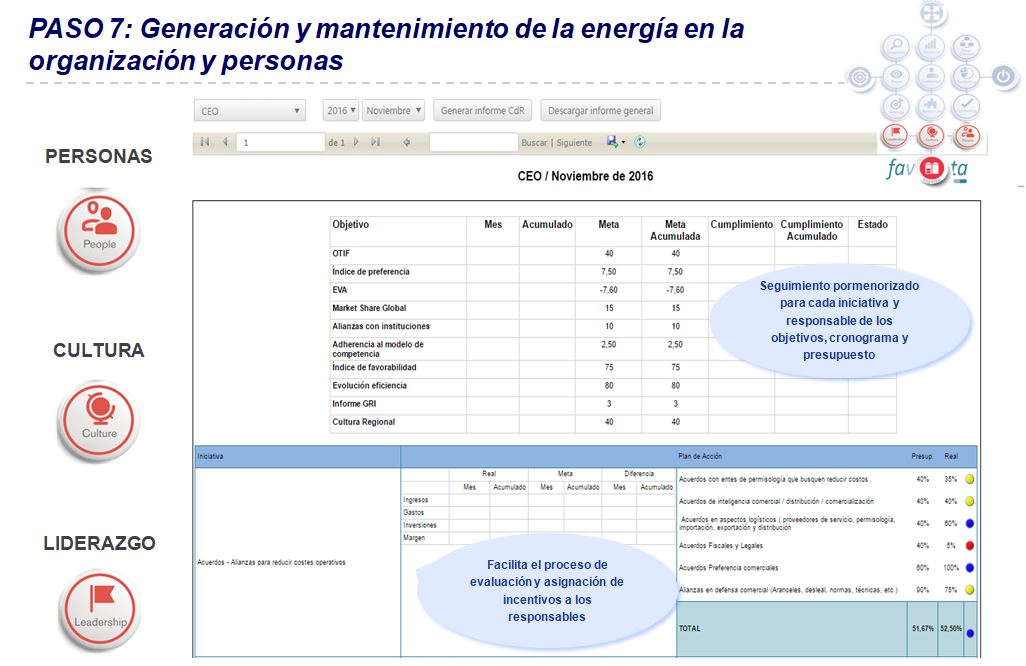Select the 'Evolución eficiencia' objective row

click(x=613, y=386)
